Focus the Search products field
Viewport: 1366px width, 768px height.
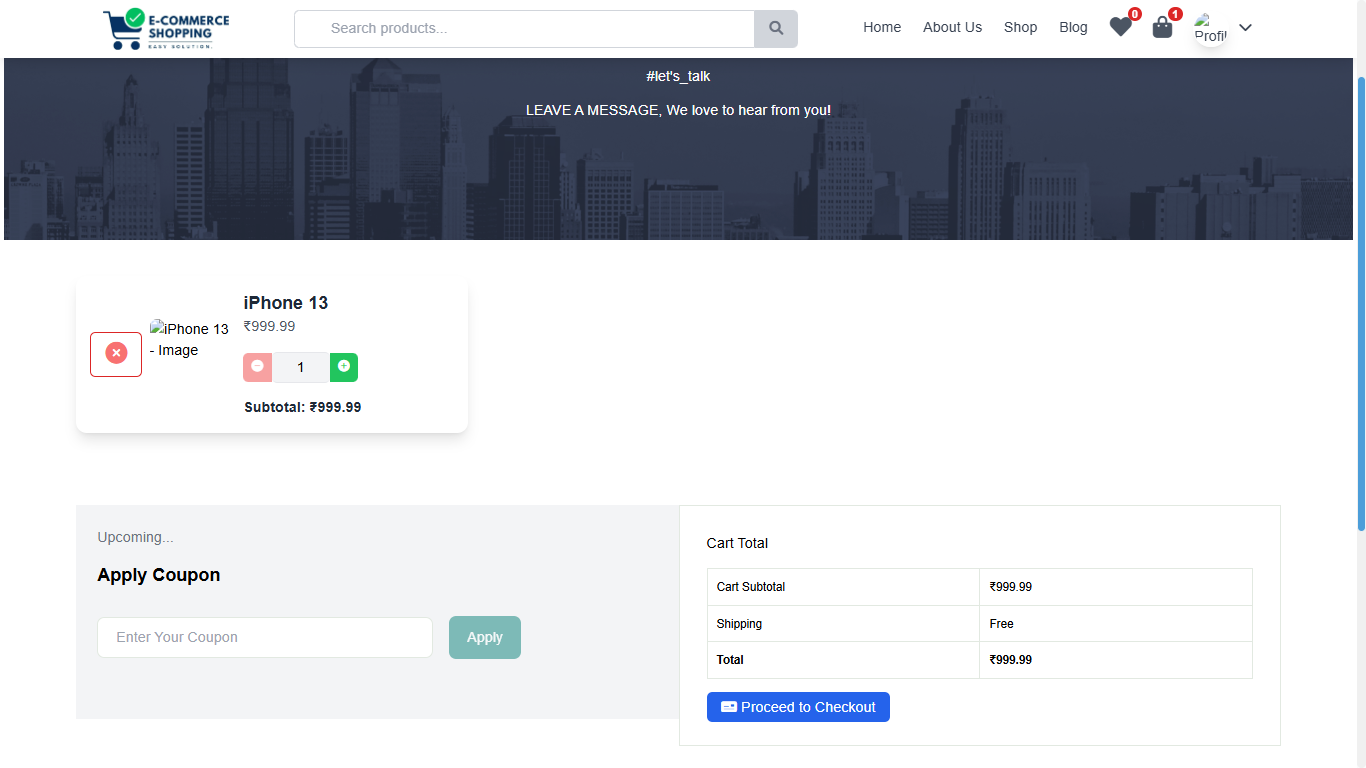click(524, 29)
